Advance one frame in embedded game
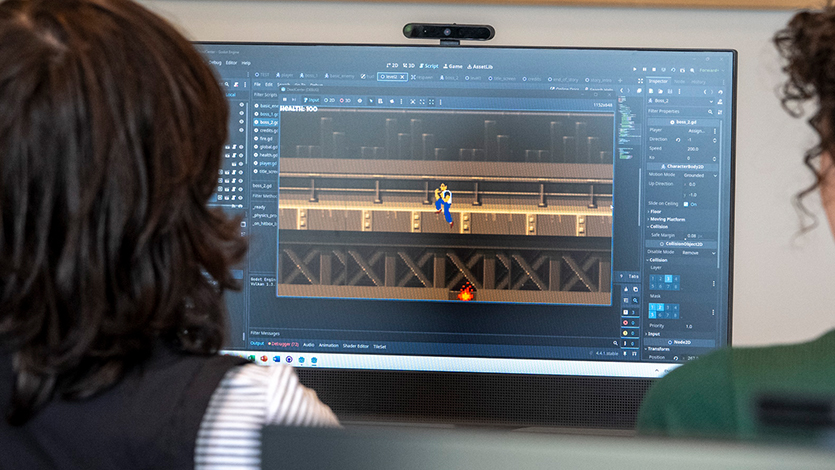The height and width of the screenshot is (470, 835). pyautogui.click(x=294, y=100)
